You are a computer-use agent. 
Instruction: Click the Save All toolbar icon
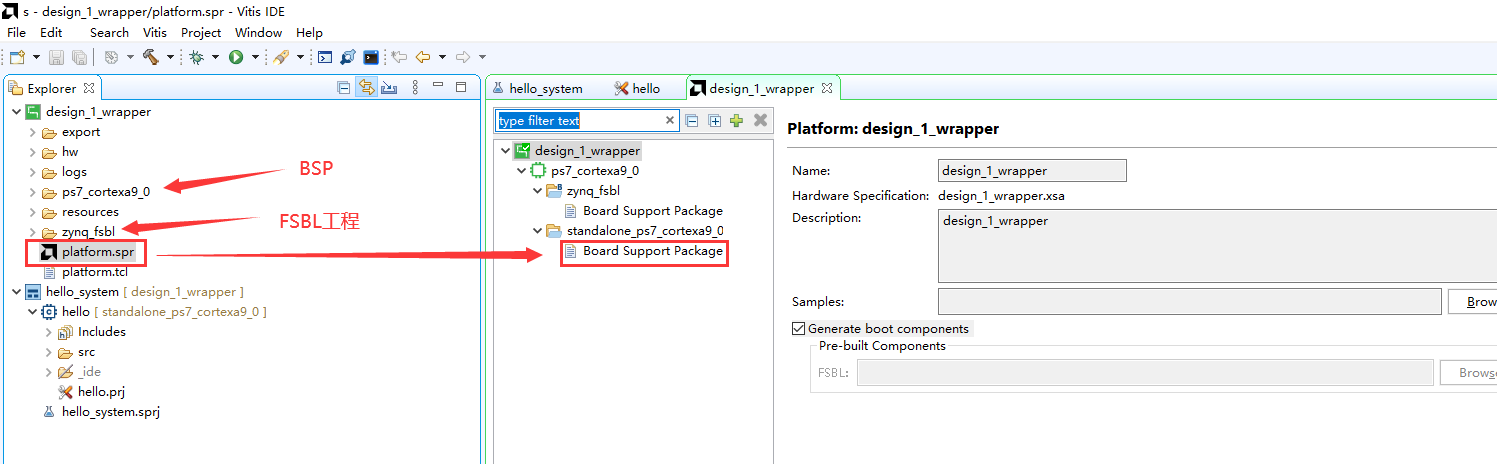click(x=78, y=57)
